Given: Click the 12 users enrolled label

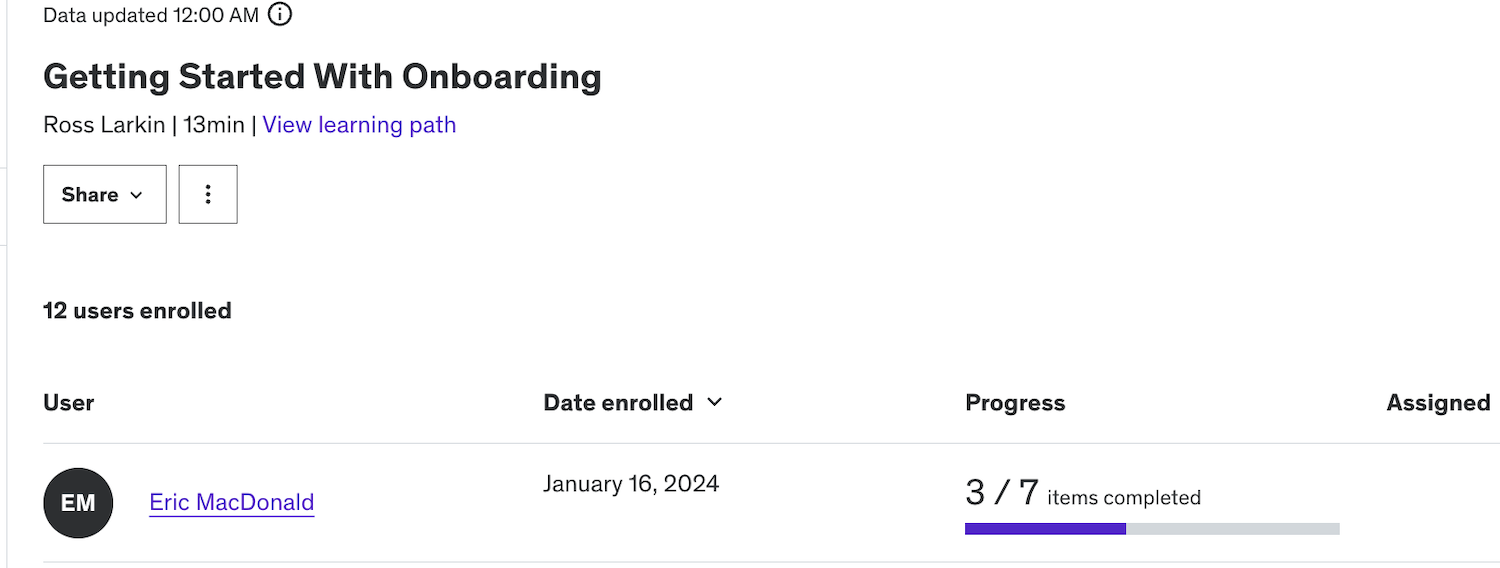Looking at the screenshot, I should (x=137, y=311).
